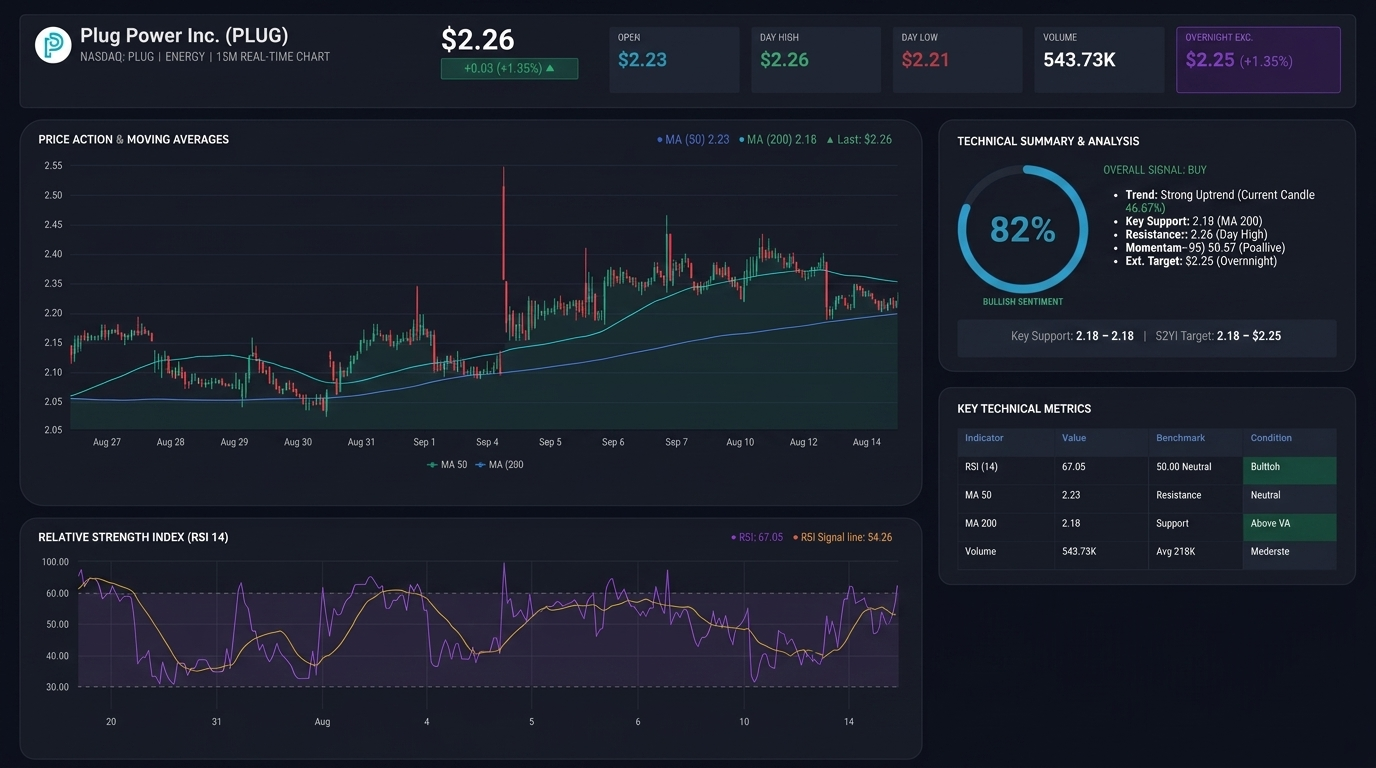Click the OVERALL SIGNAL: BUY label
1376x768 pixels.
[1155, 171]
